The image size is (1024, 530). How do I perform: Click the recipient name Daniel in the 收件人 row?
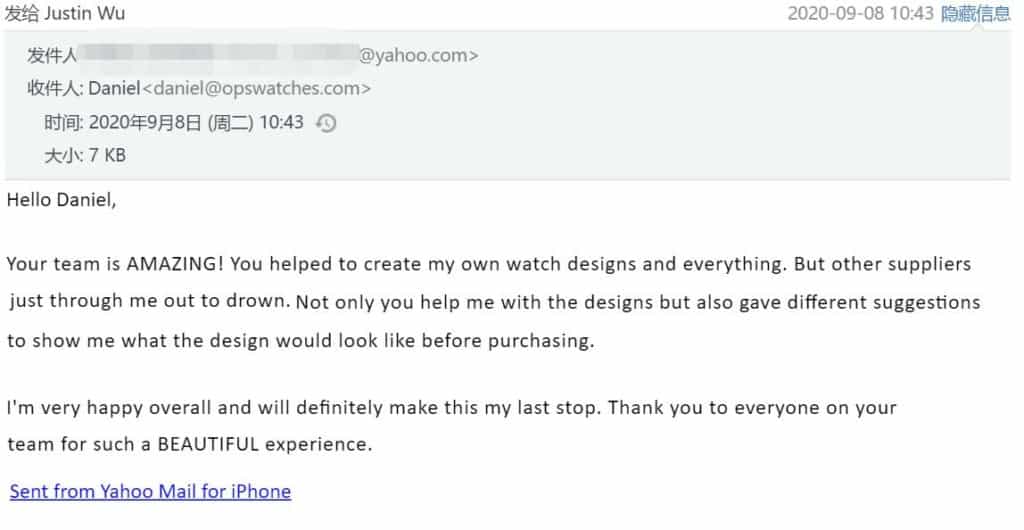(114, 88)
